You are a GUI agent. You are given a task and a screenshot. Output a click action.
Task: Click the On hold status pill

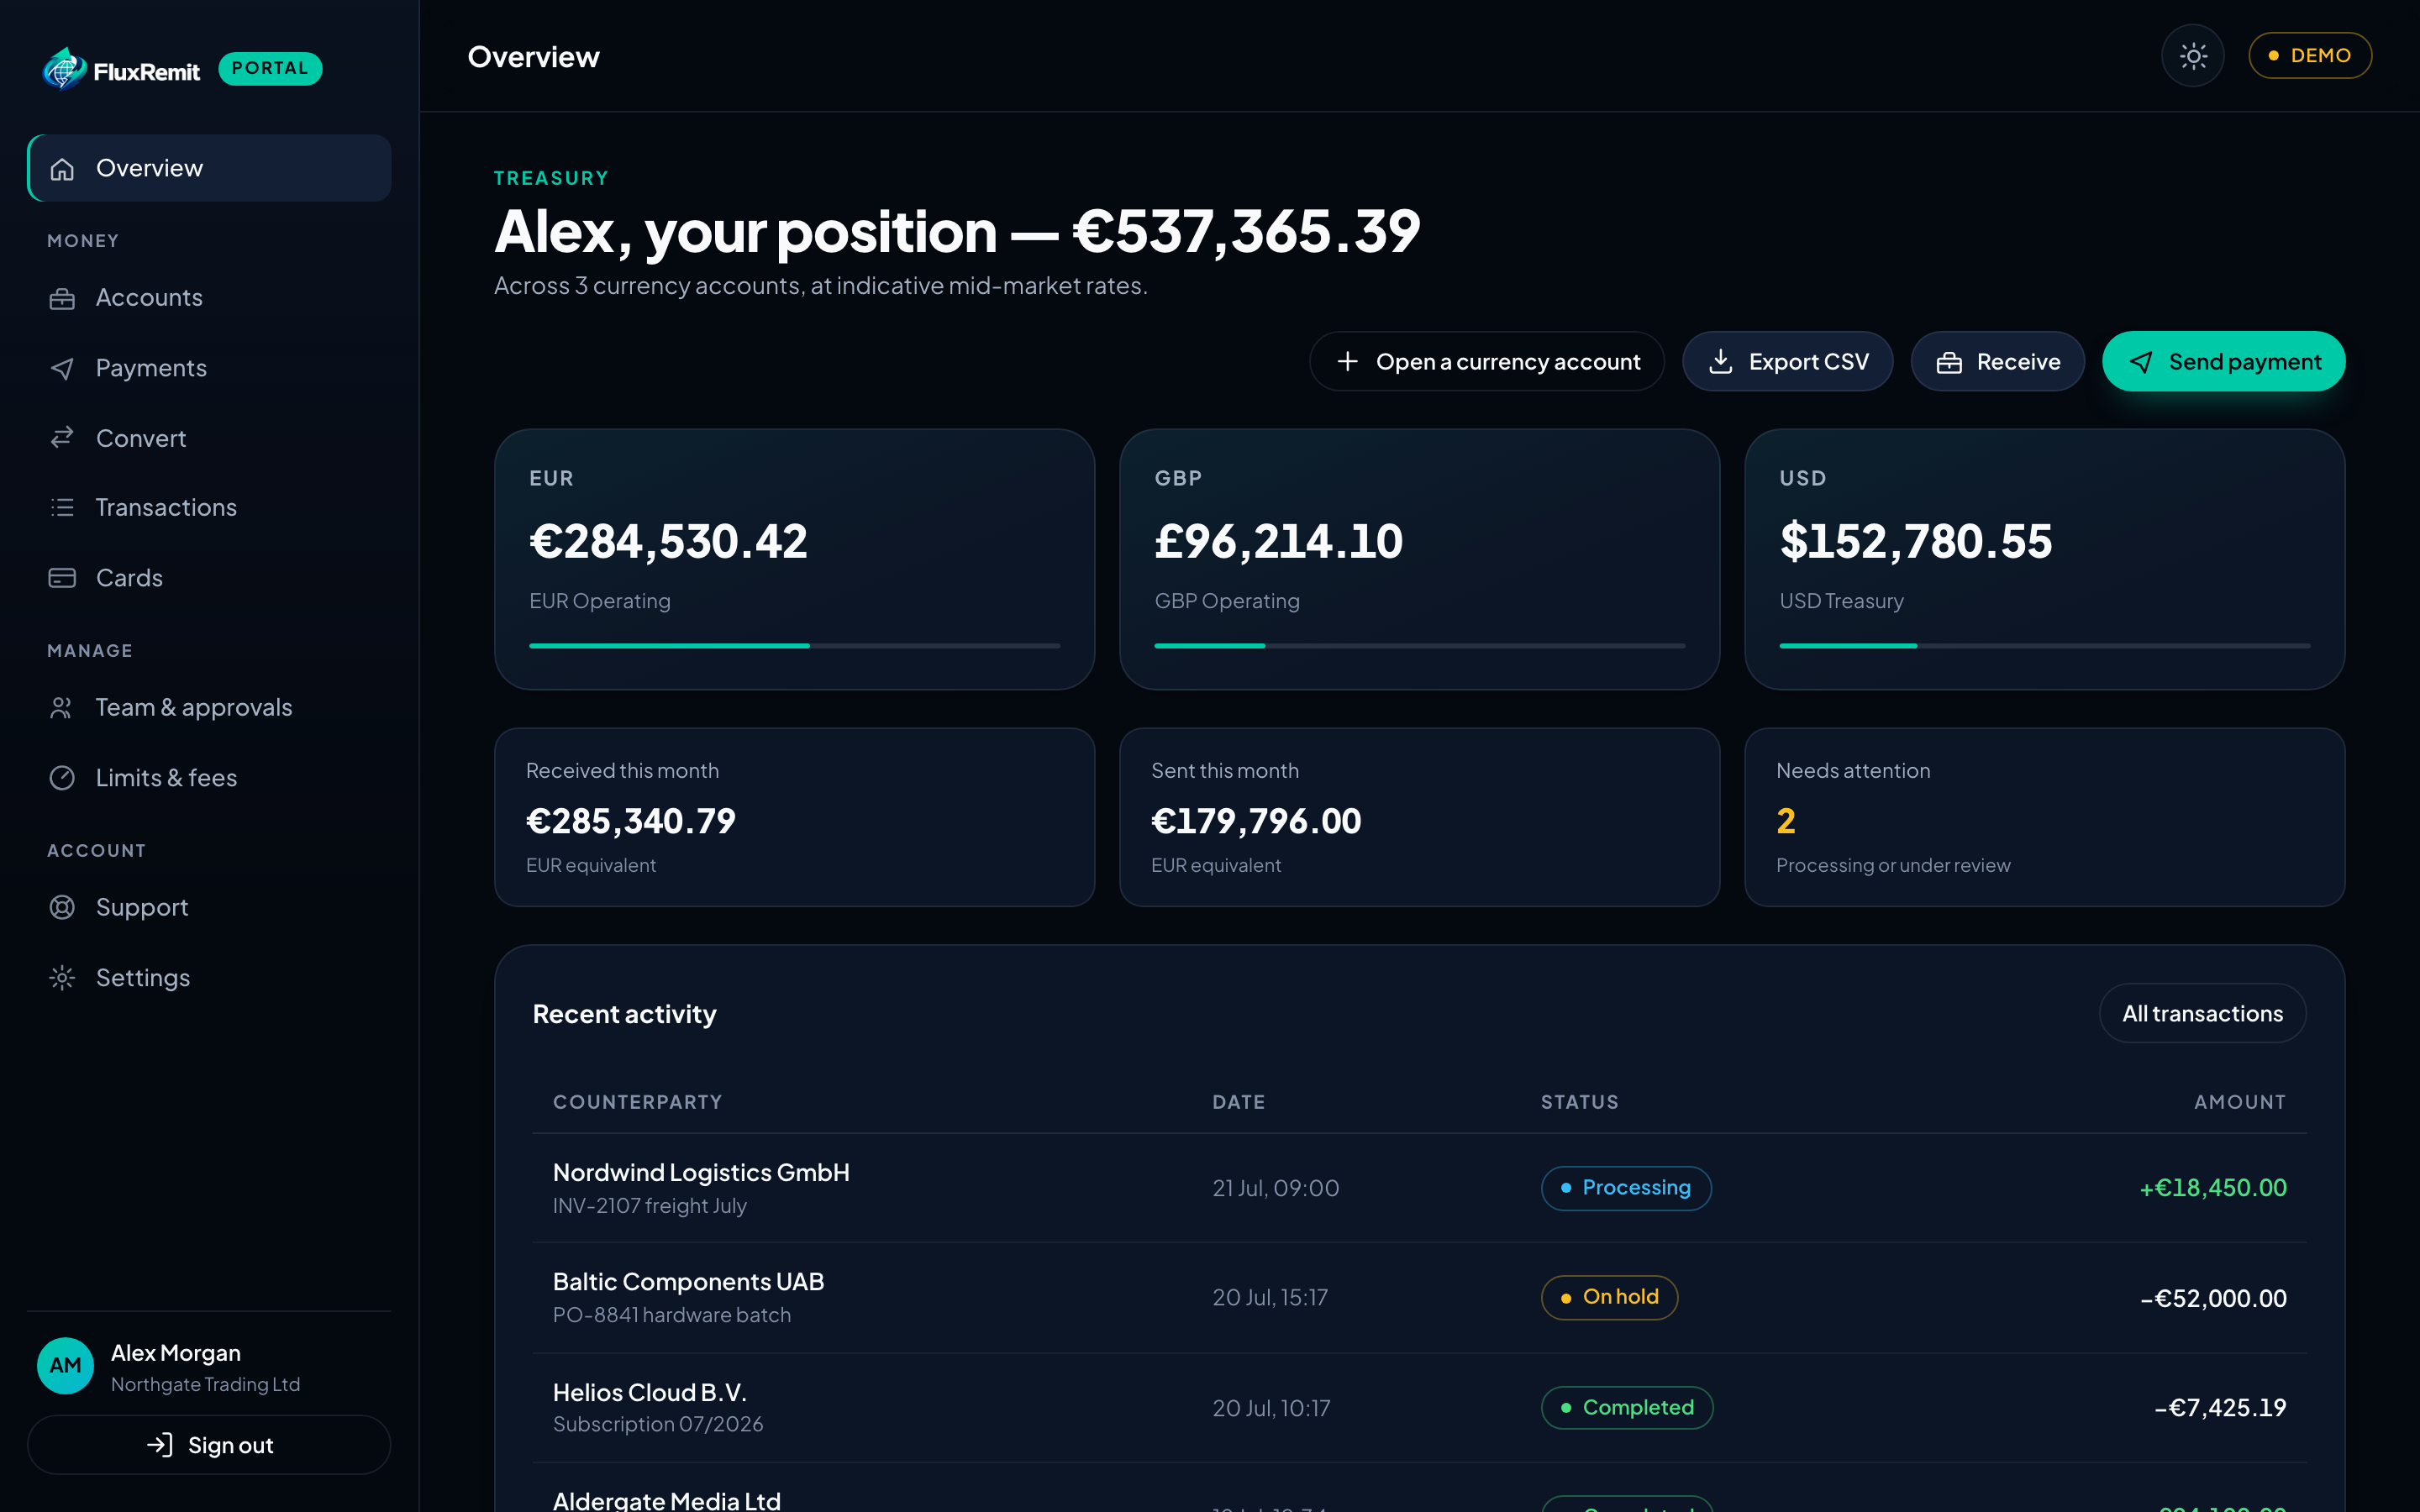click(1609, 1298)
